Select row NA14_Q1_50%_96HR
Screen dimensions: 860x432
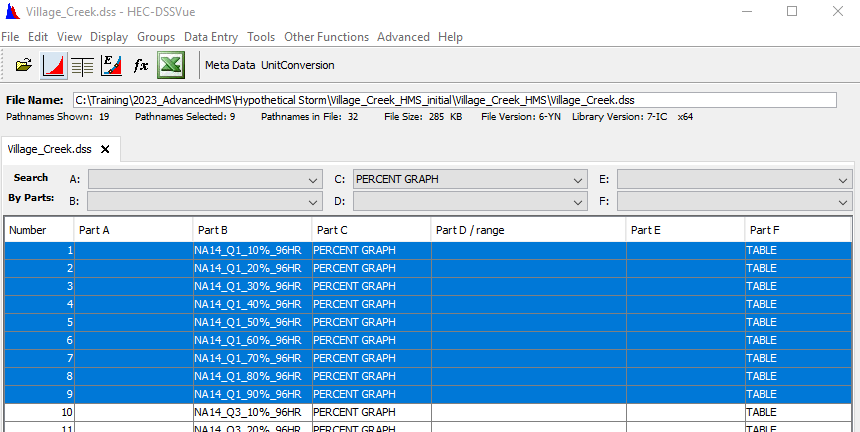coord(428,322)
